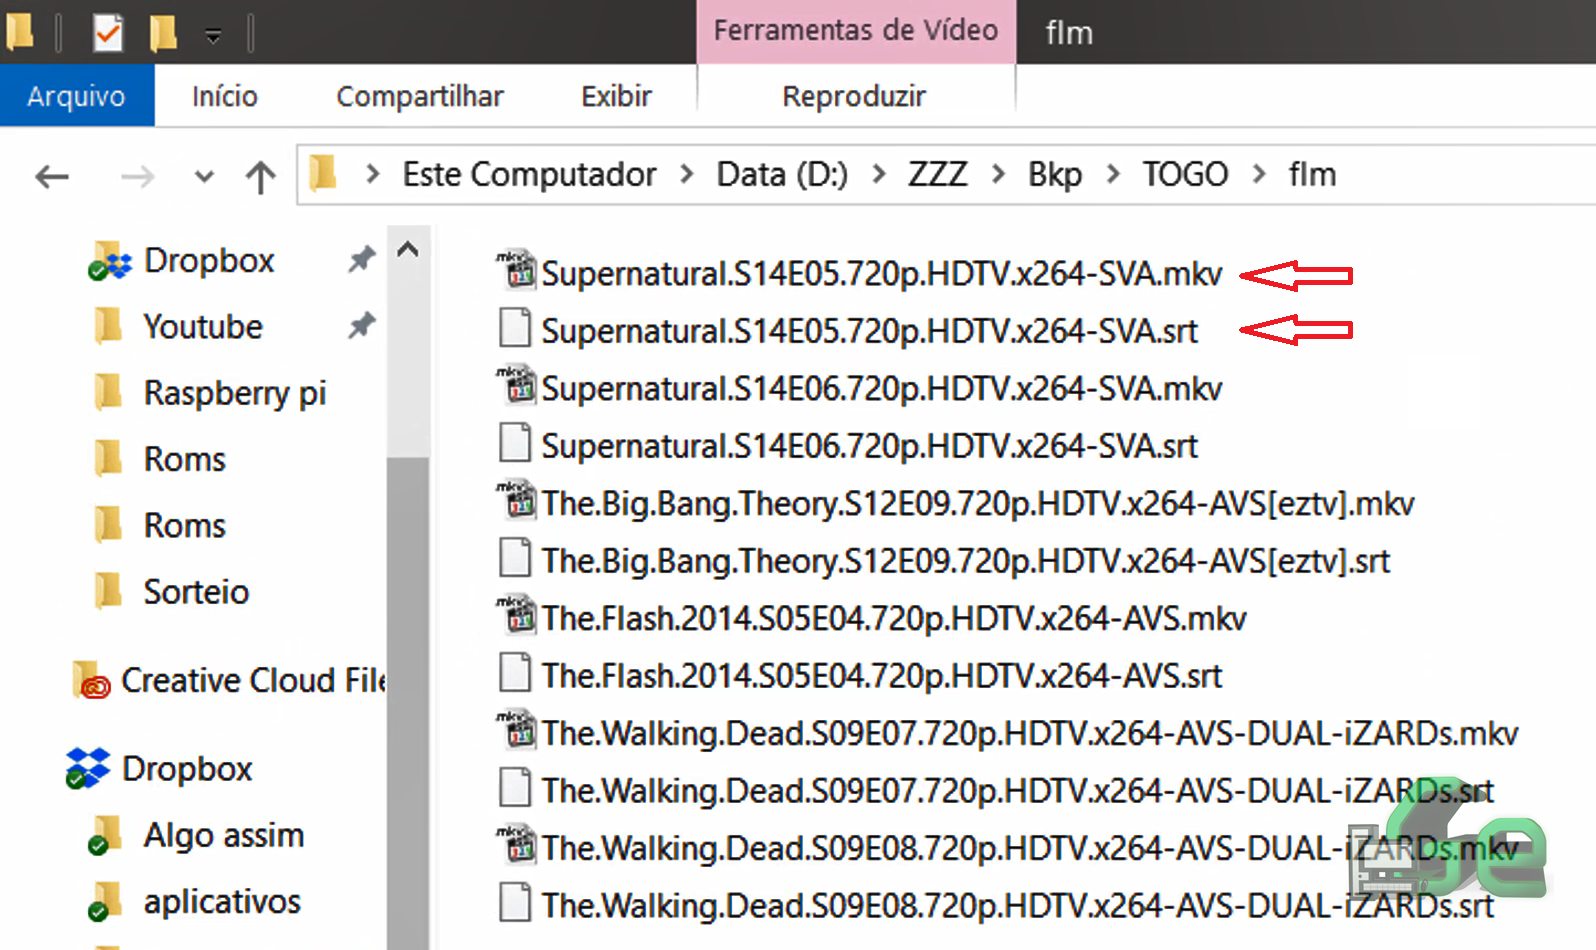Image resolution: width=1596 pixels, height=950 pixels.
Task: Navigate to TOGO folder in breadcrumb
Action: coord(1185,174)
